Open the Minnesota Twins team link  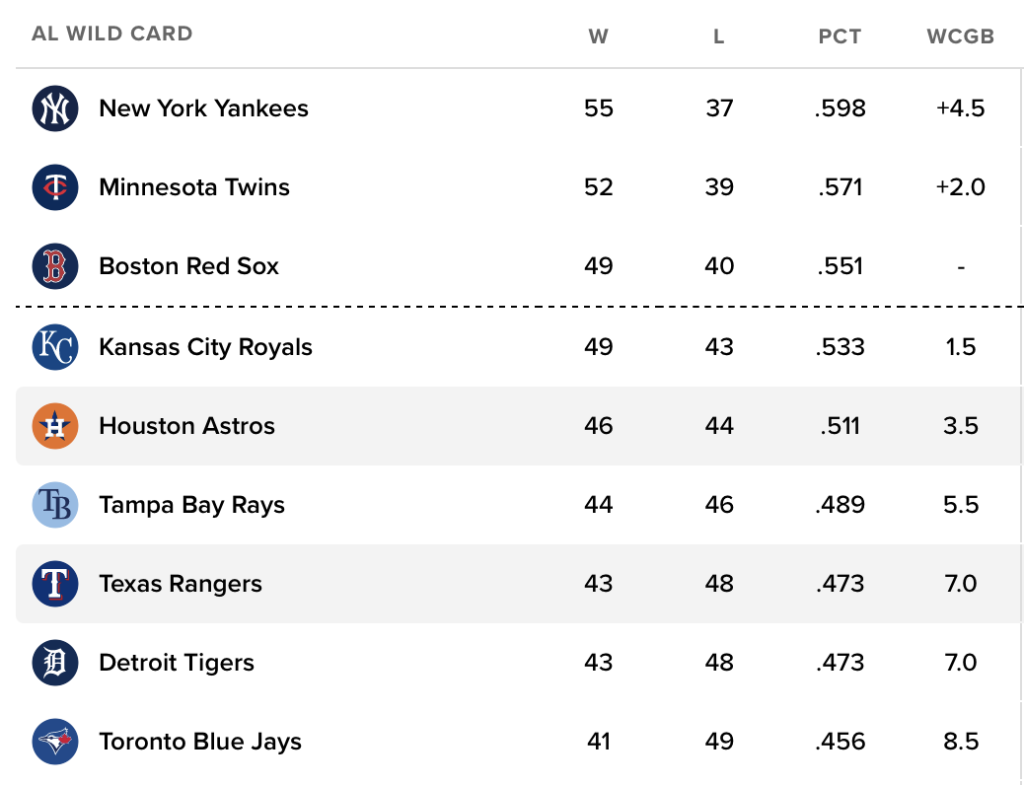(194, 187)
